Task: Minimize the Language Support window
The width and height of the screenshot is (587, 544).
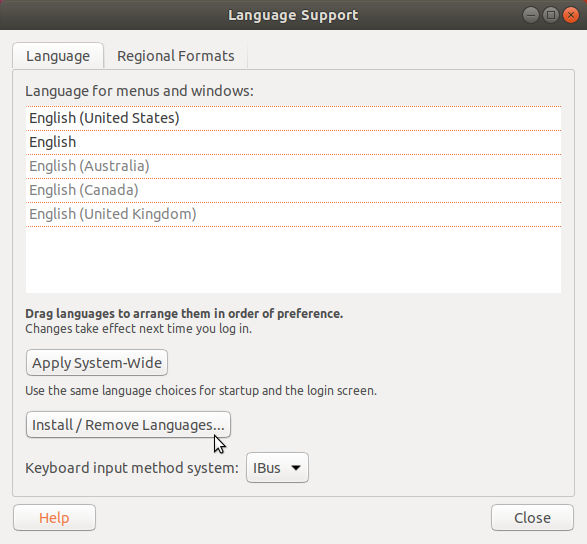Action: click(530, 15)
